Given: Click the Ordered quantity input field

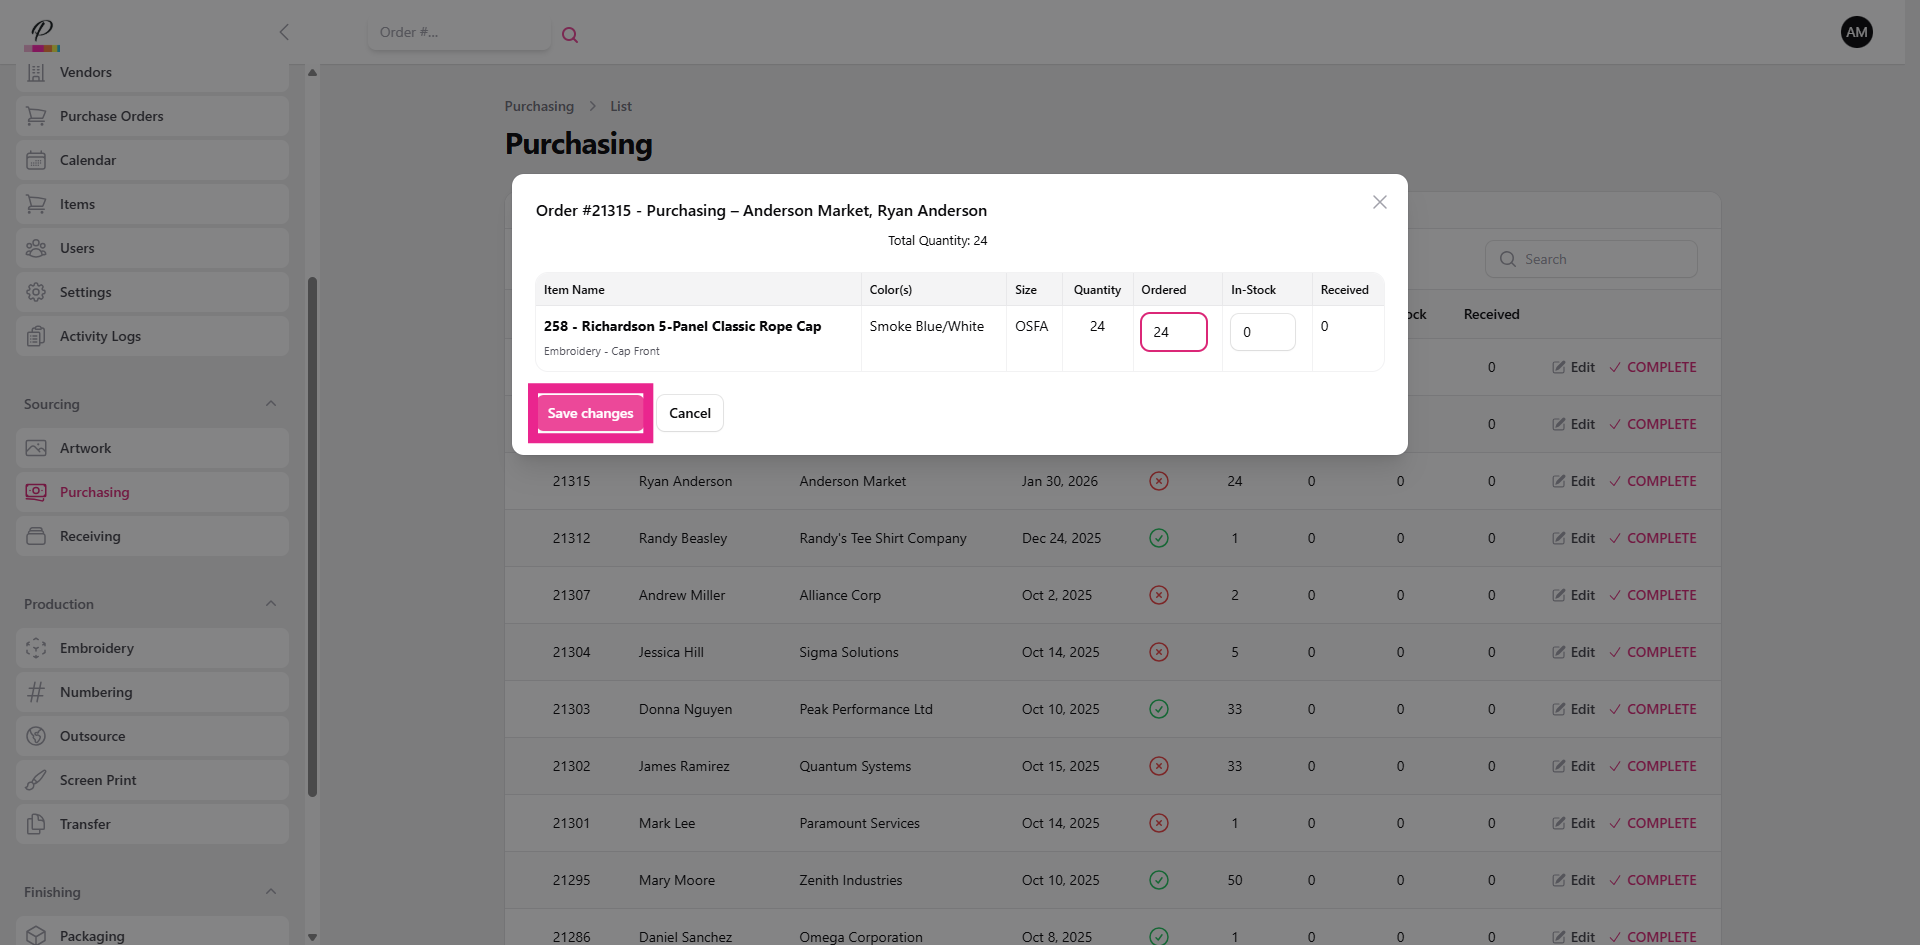Looking at the screenshot, I should [x=1173, y=332].
